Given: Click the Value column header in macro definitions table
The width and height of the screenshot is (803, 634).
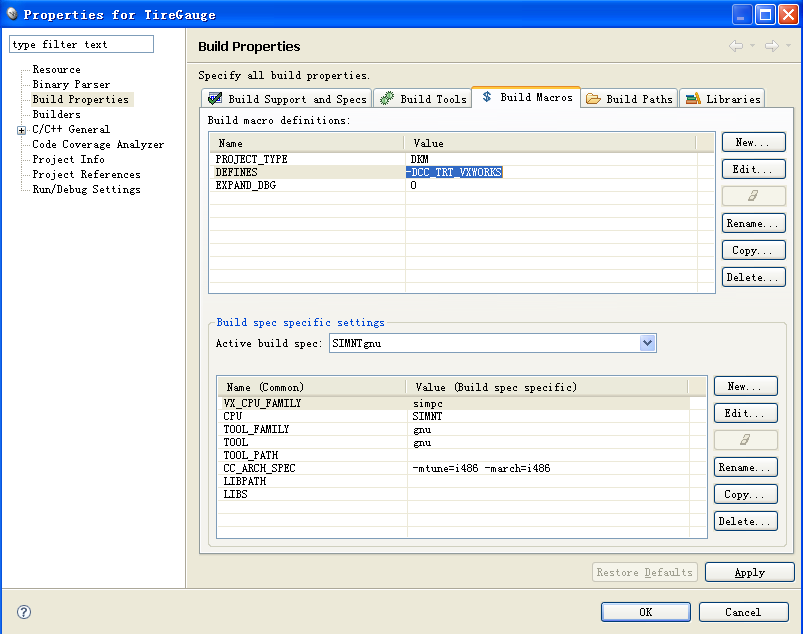Looking at the screenshot, I should [x=550, y=143].
